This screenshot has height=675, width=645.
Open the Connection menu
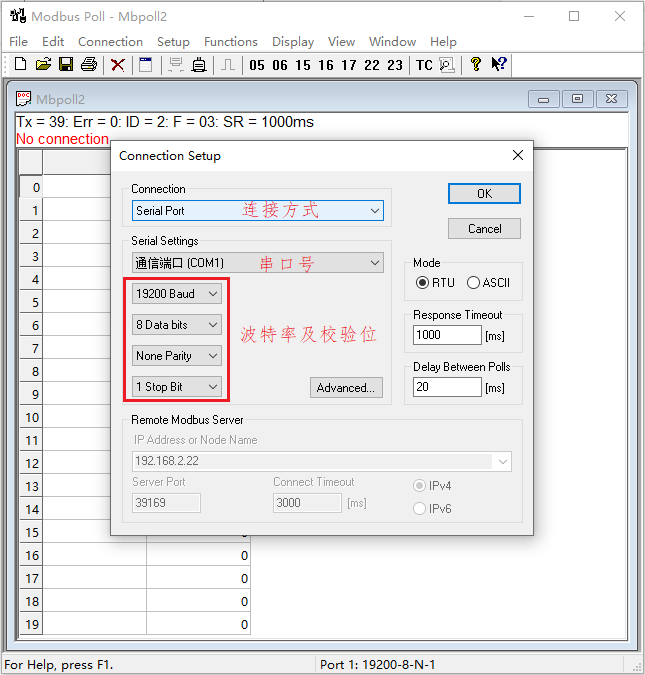(110, 42)
